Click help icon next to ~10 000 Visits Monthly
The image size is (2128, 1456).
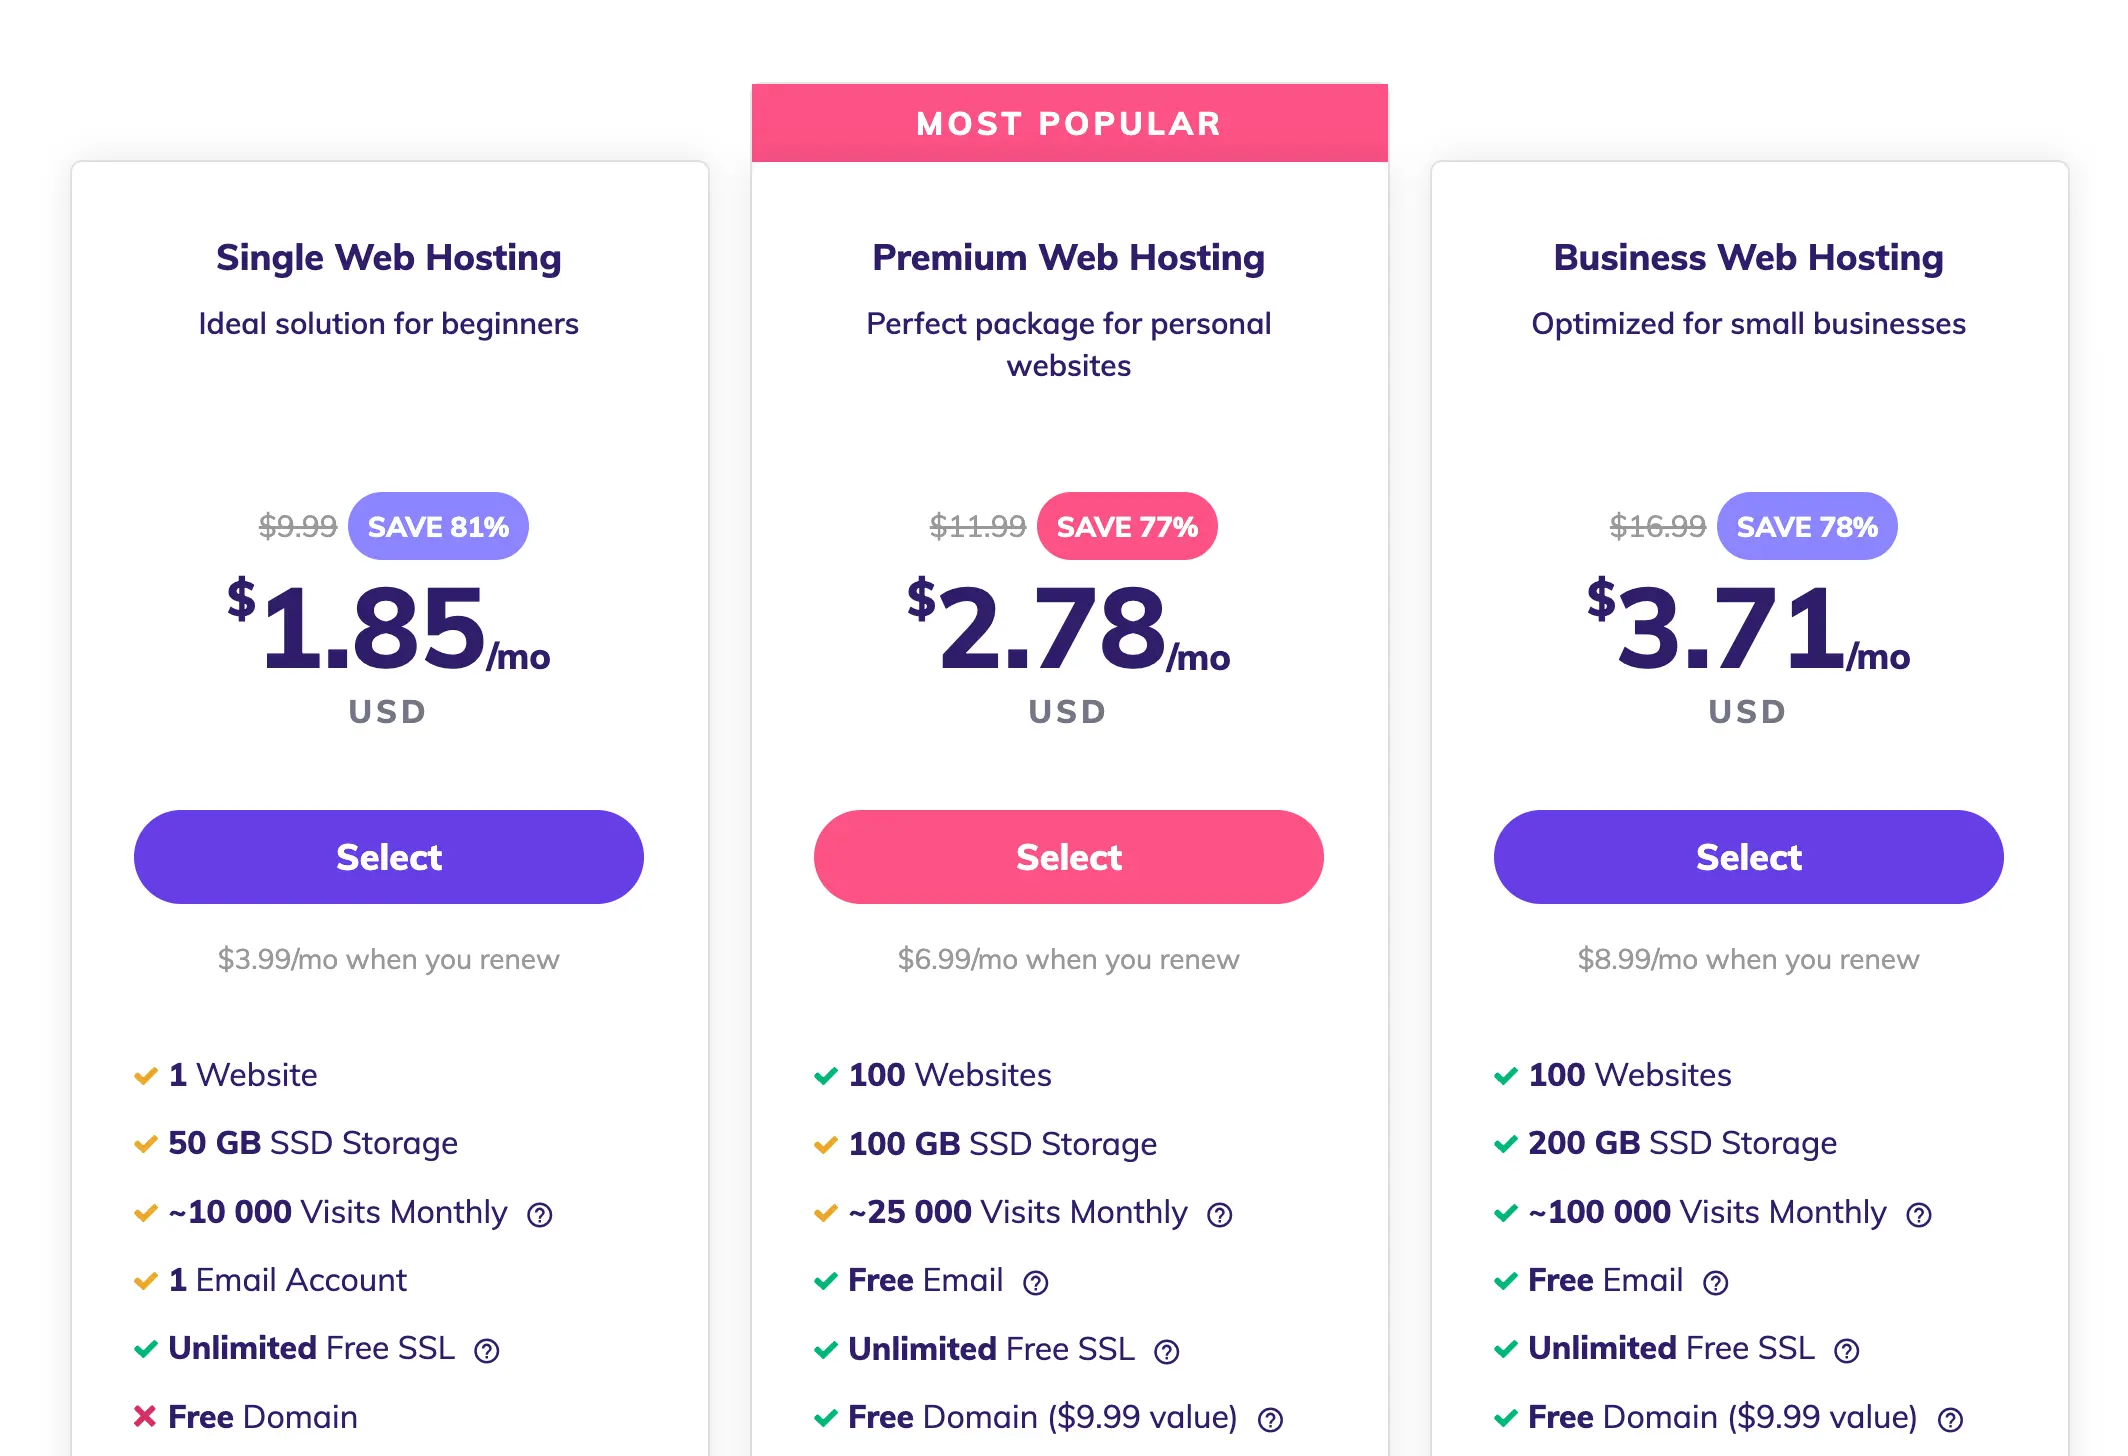click(540, 1215)
